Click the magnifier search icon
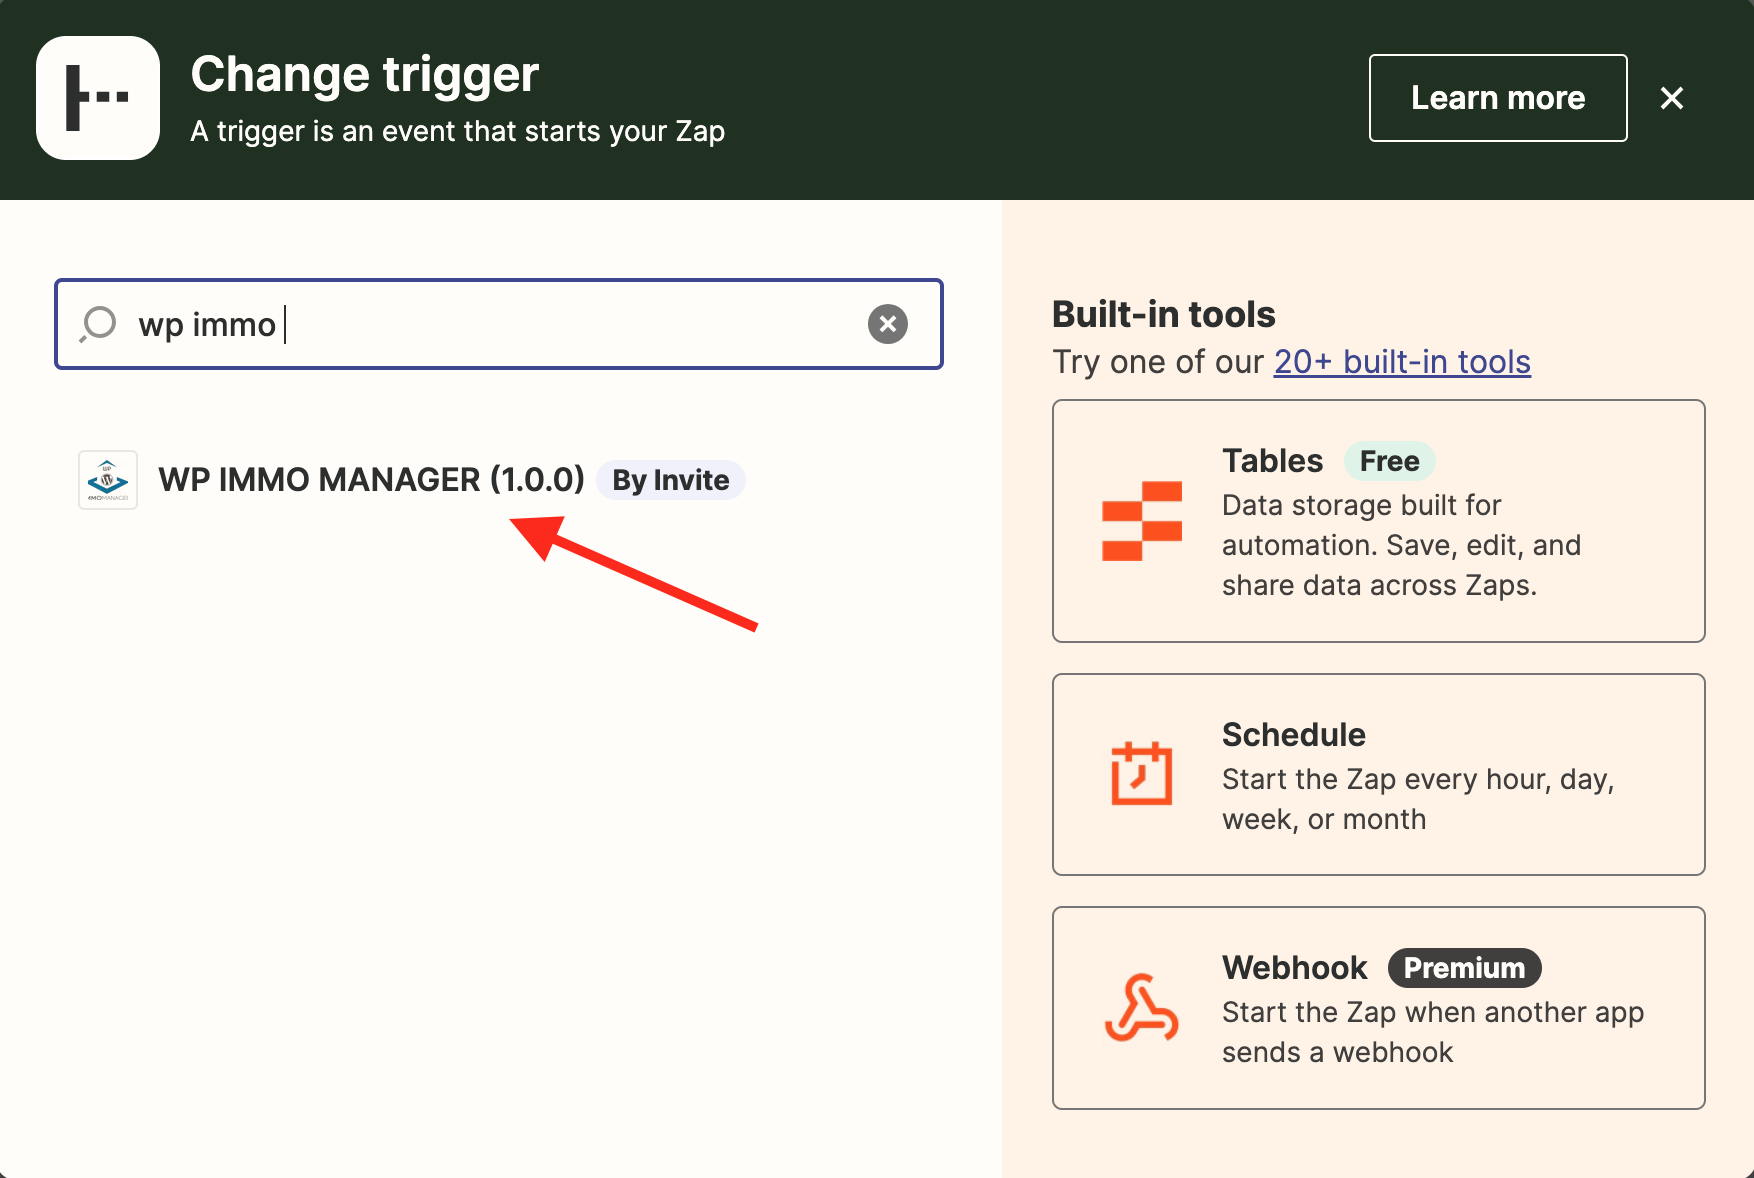This screenshot has height=1178, width=1754. click(99, 324)
